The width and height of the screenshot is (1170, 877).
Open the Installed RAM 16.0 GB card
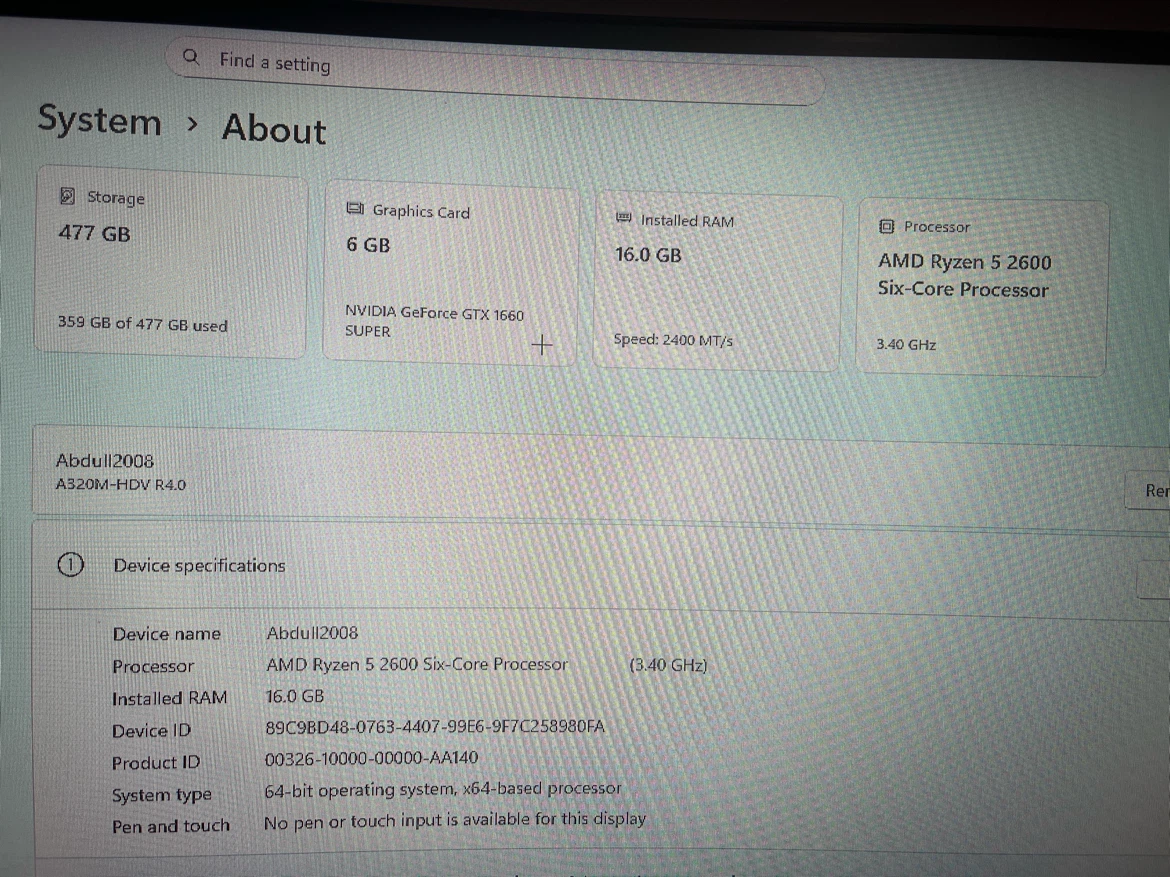718,281
